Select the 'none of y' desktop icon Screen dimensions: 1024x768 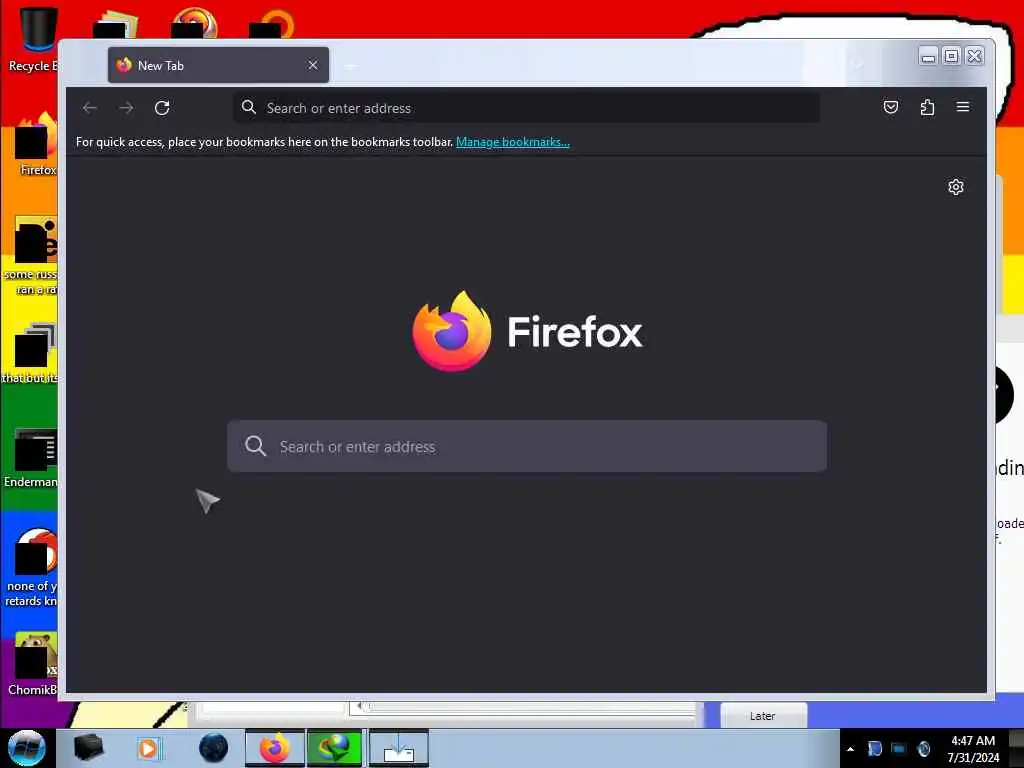click(31, 568)
